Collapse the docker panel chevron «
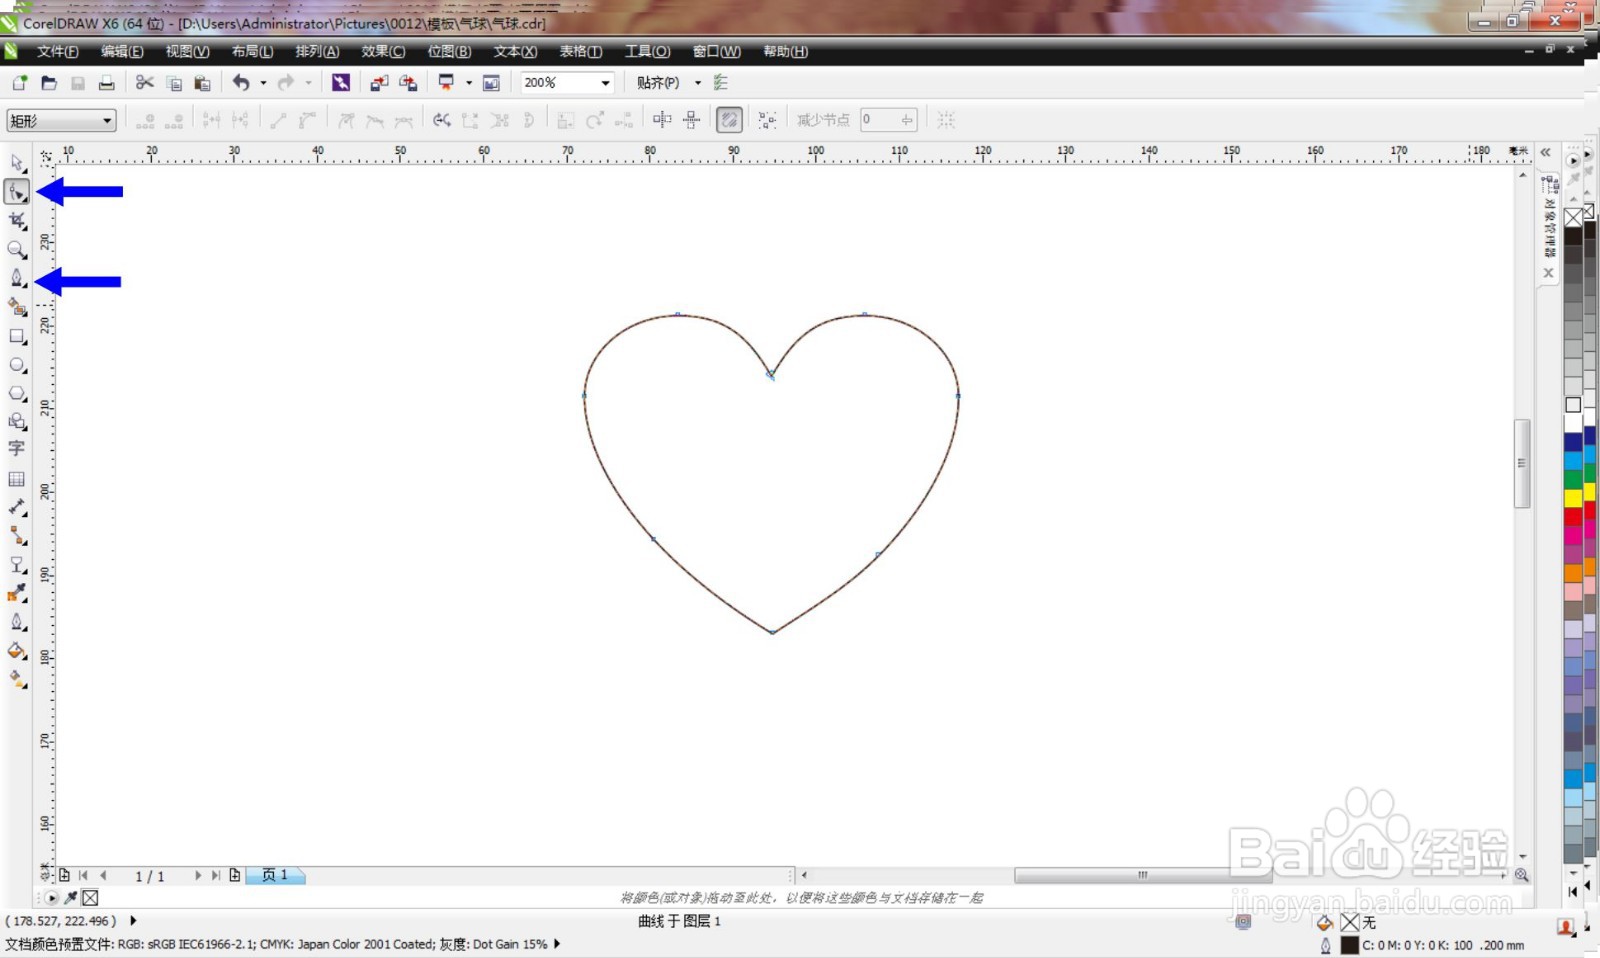1600x958 pixels. [x=1546, y=152]
